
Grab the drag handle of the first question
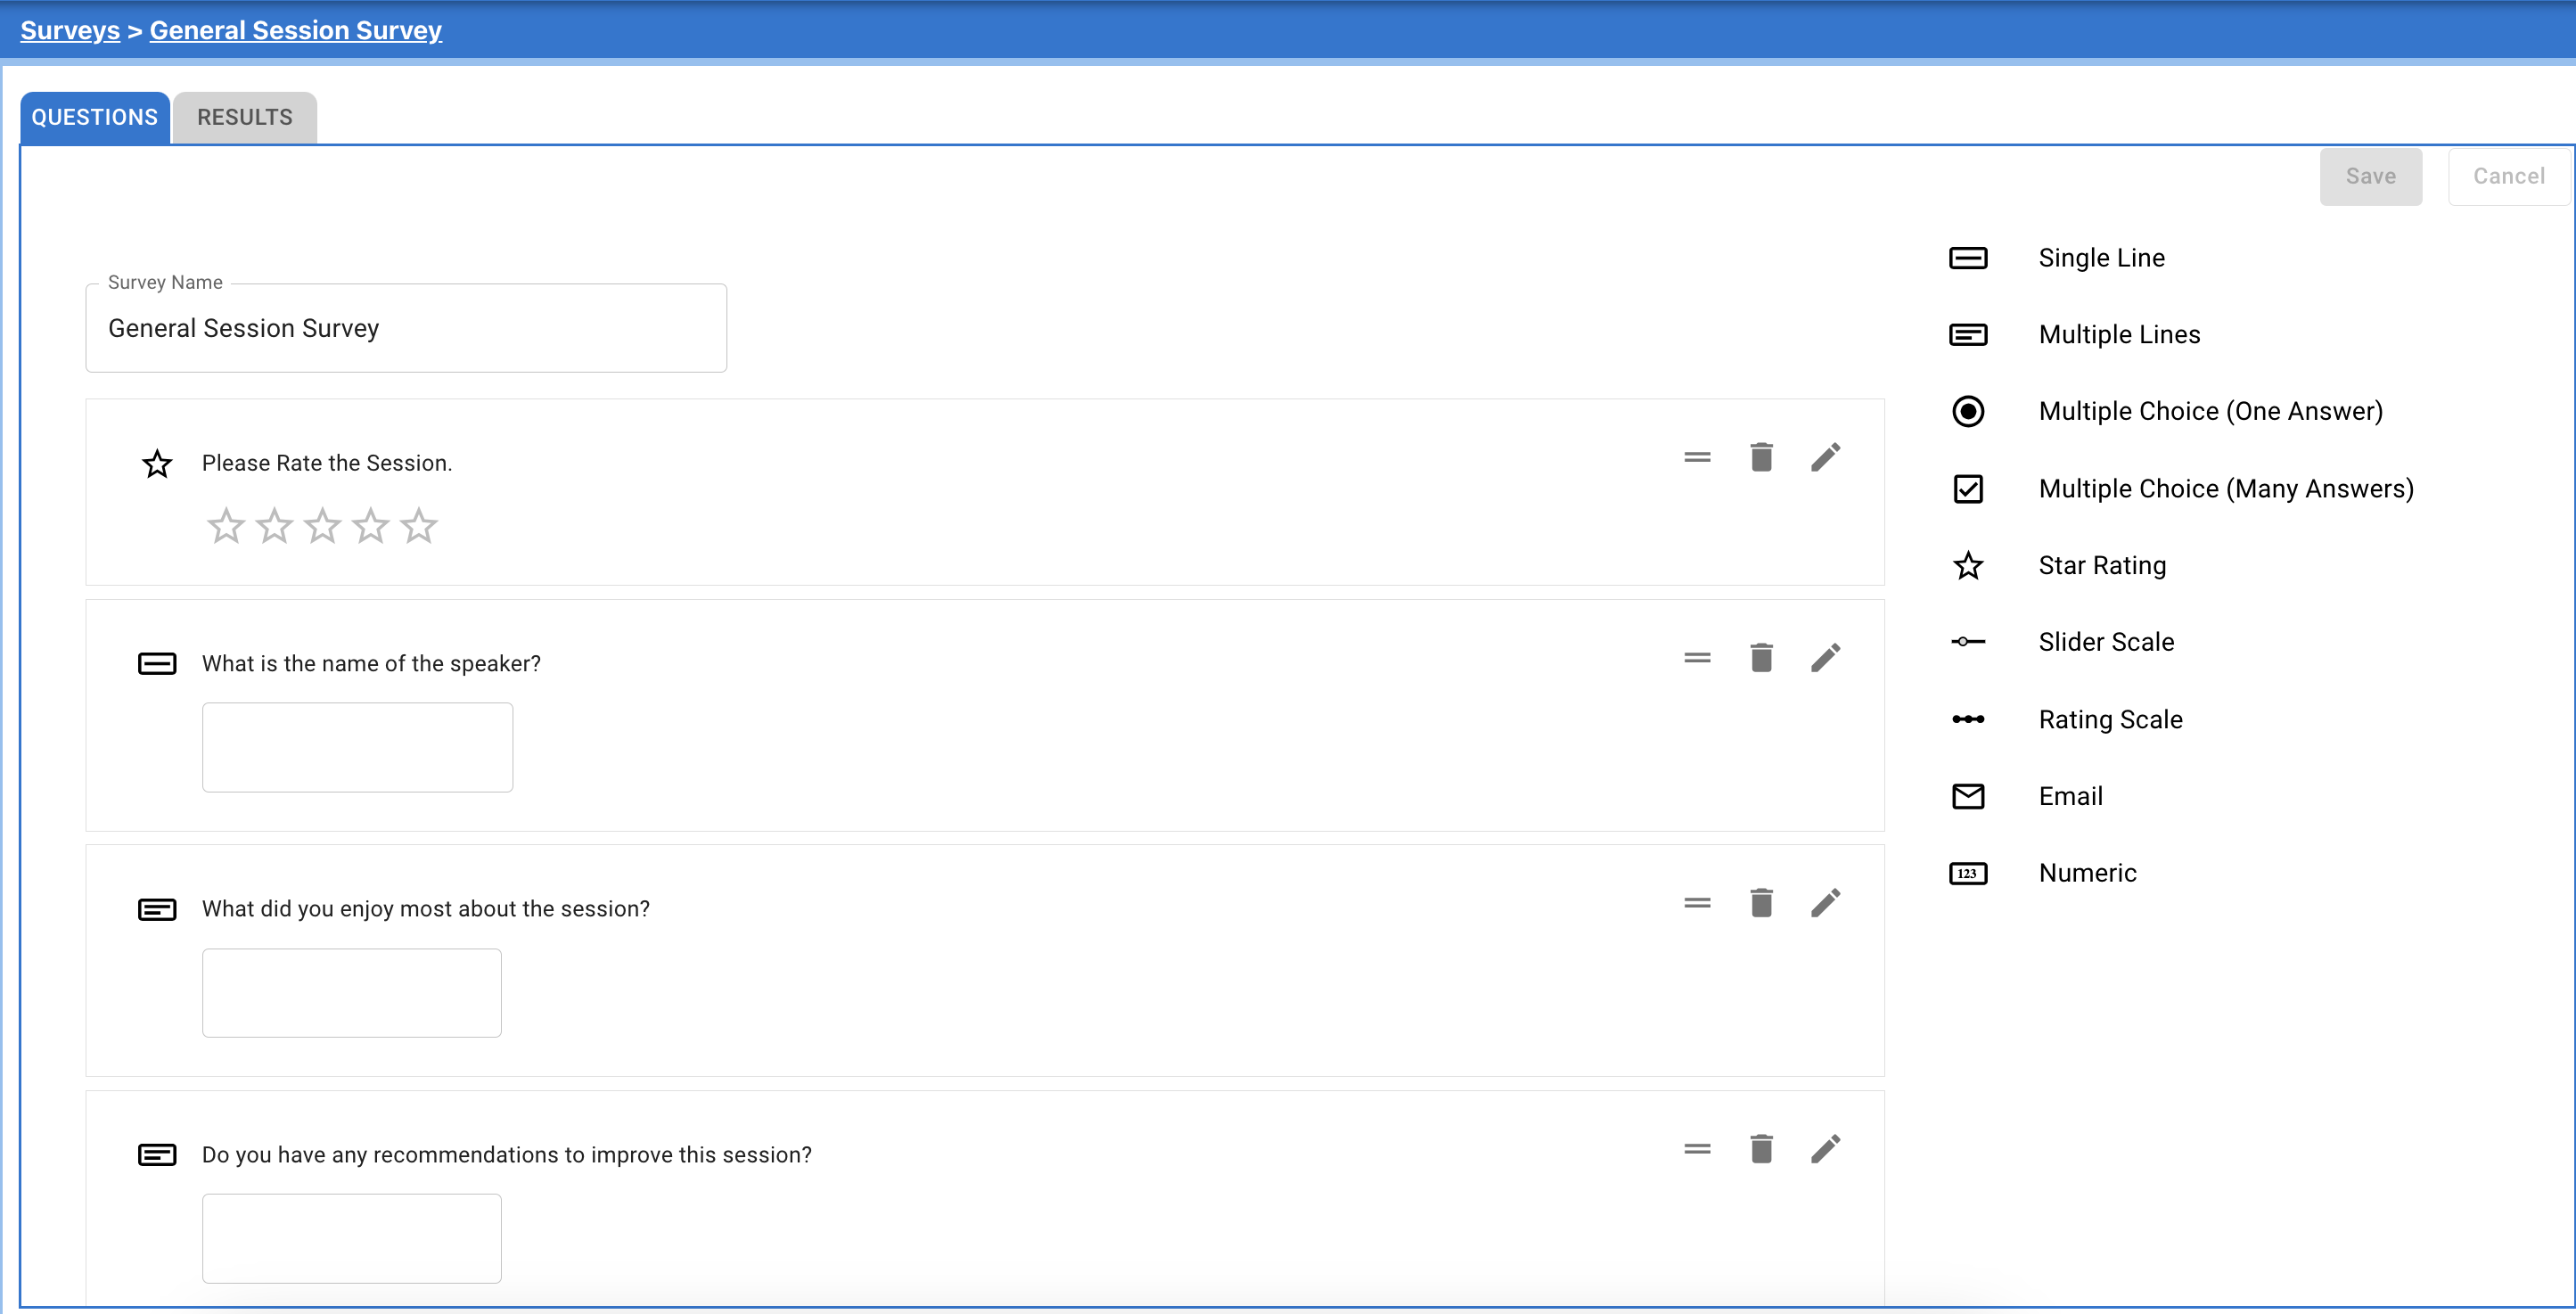pyautogui.click(x=1697, y=456)
